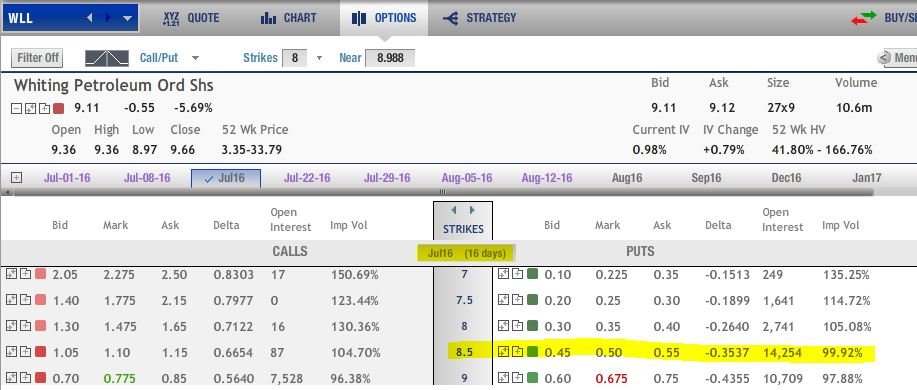Collapse the minus box under Whiting Petroleum
Screen dimensions: 917x390
click(16, 108)
